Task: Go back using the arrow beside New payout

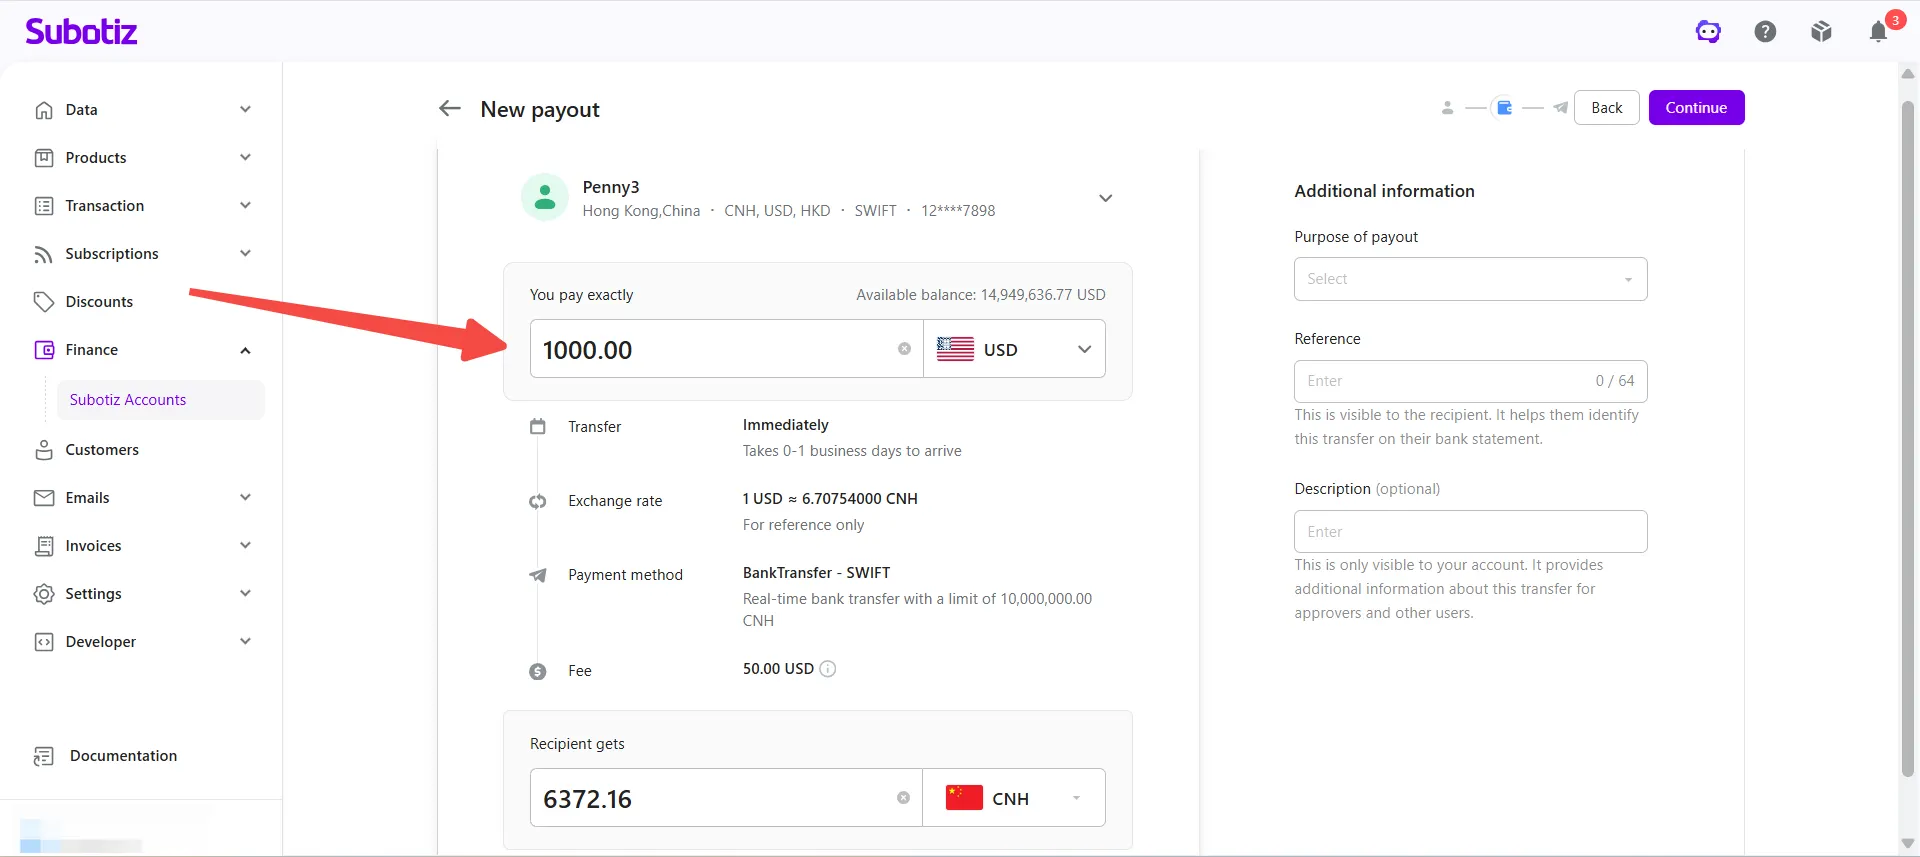Action: 449,108
